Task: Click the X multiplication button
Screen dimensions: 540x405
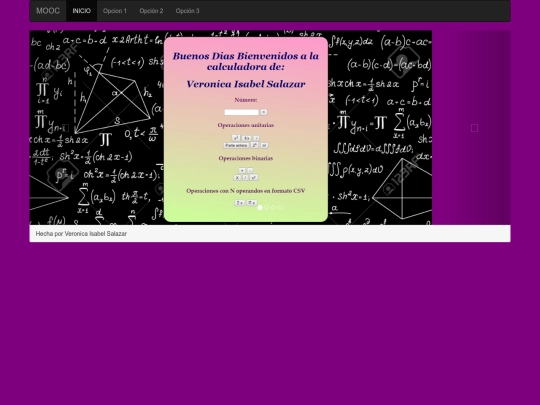Action: [237, 178]
